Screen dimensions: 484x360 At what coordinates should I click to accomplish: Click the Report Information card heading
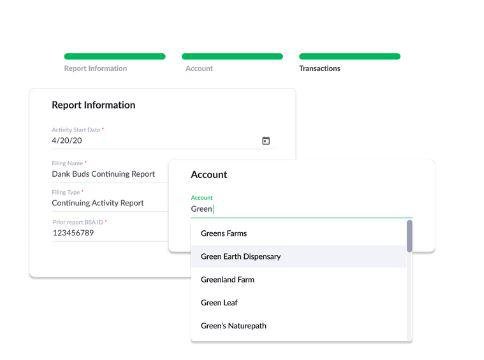tap(93, 105)
